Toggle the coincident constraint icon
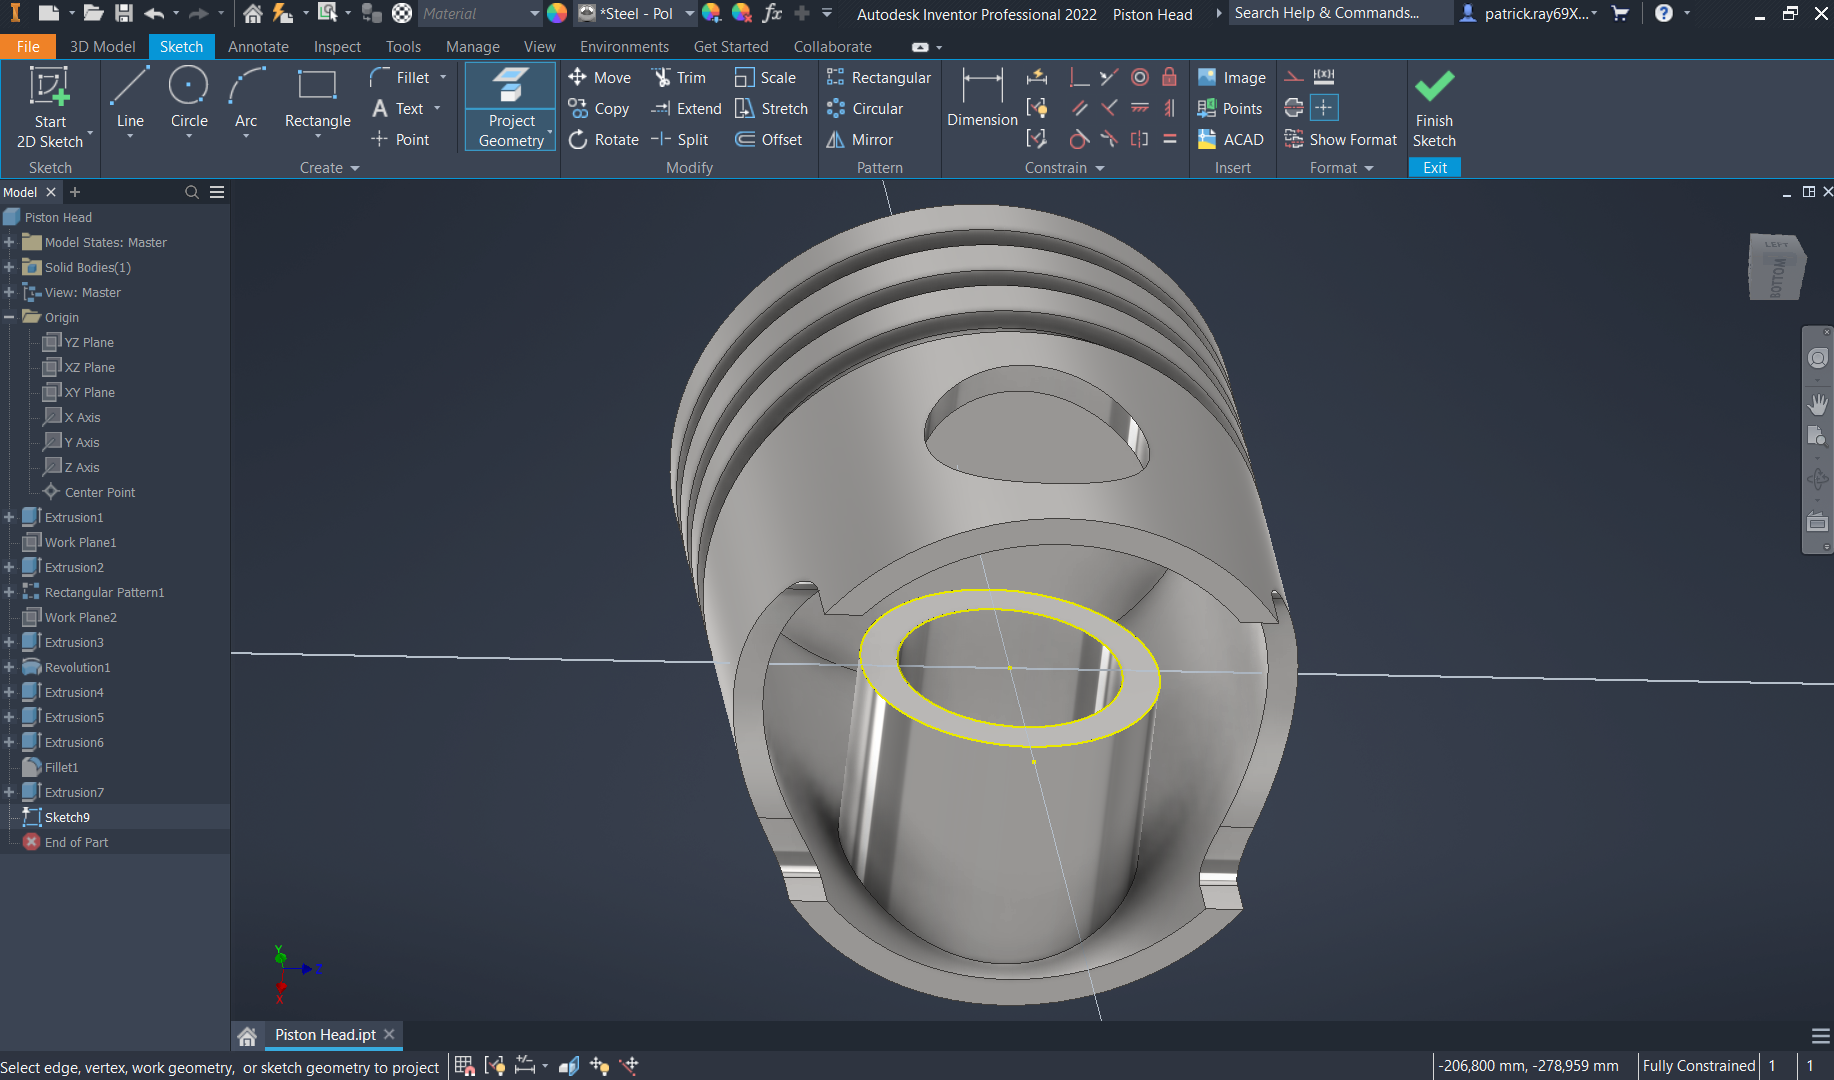 pos(1079,77)
